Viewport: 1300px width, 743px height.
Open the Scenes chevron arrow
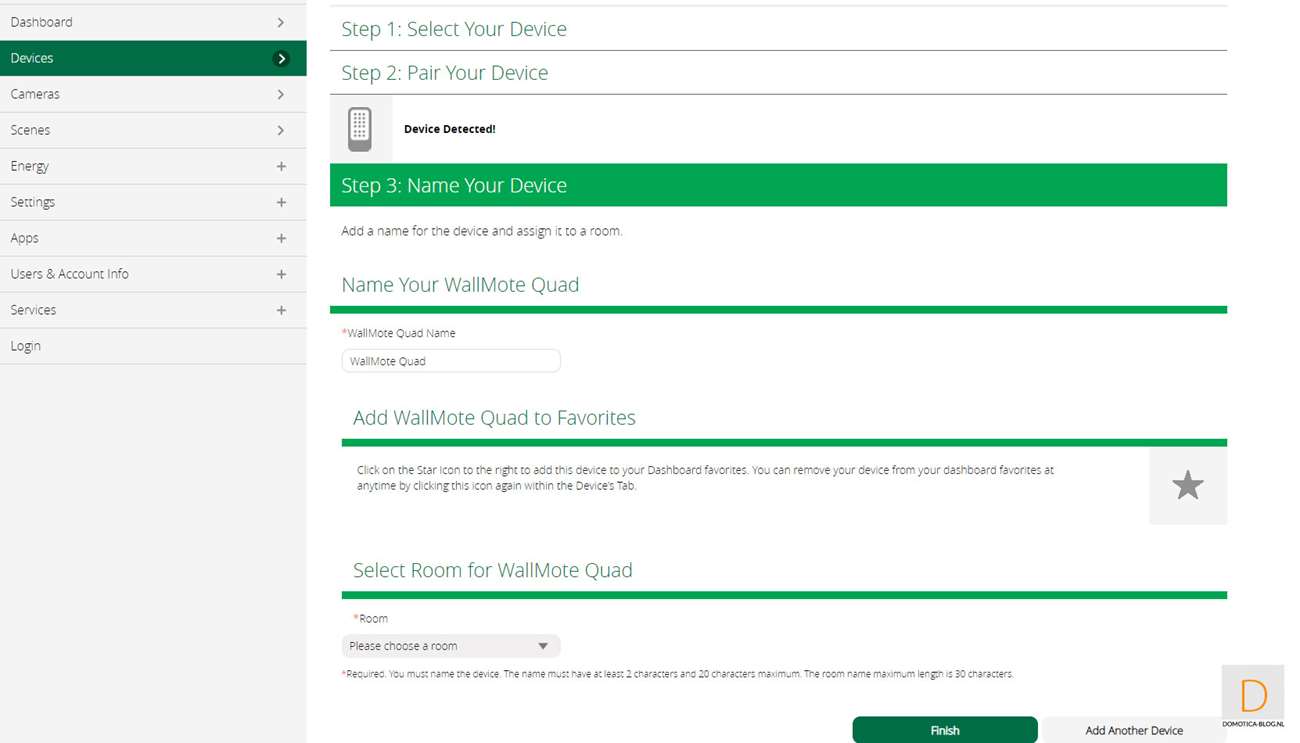click(x=281, y=131)
